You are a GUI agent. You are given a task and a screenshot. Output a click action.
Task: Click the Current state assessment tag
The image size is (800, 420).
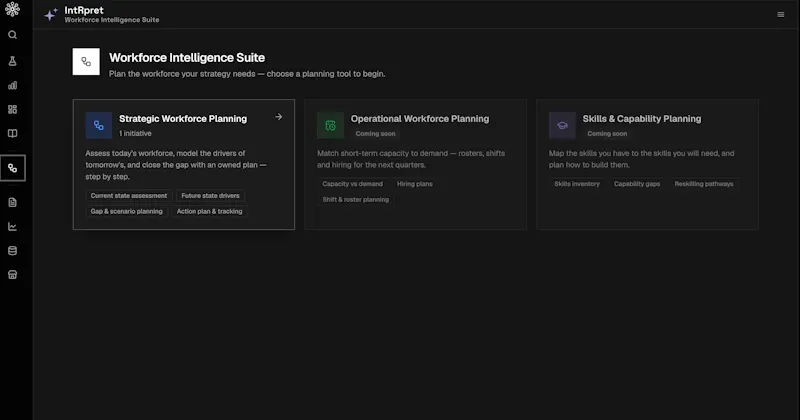[129, 195]
